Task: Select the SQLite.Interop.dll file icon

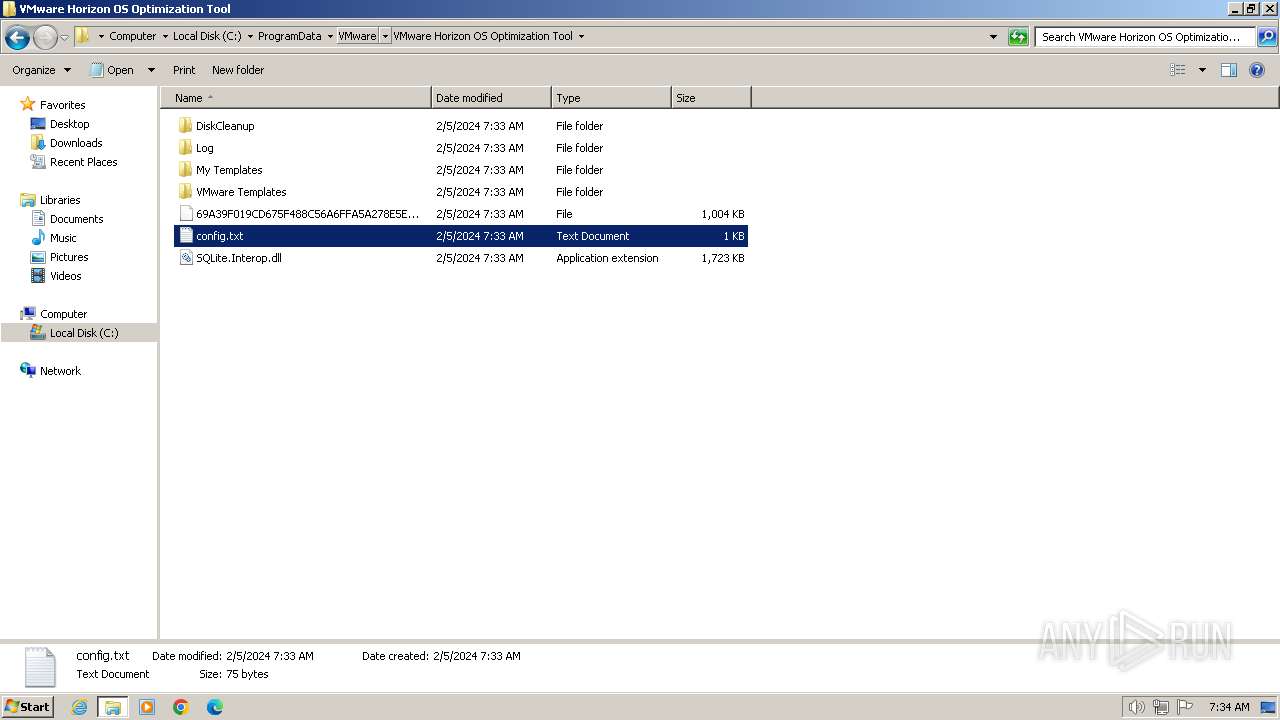Action: click(185, 258)
